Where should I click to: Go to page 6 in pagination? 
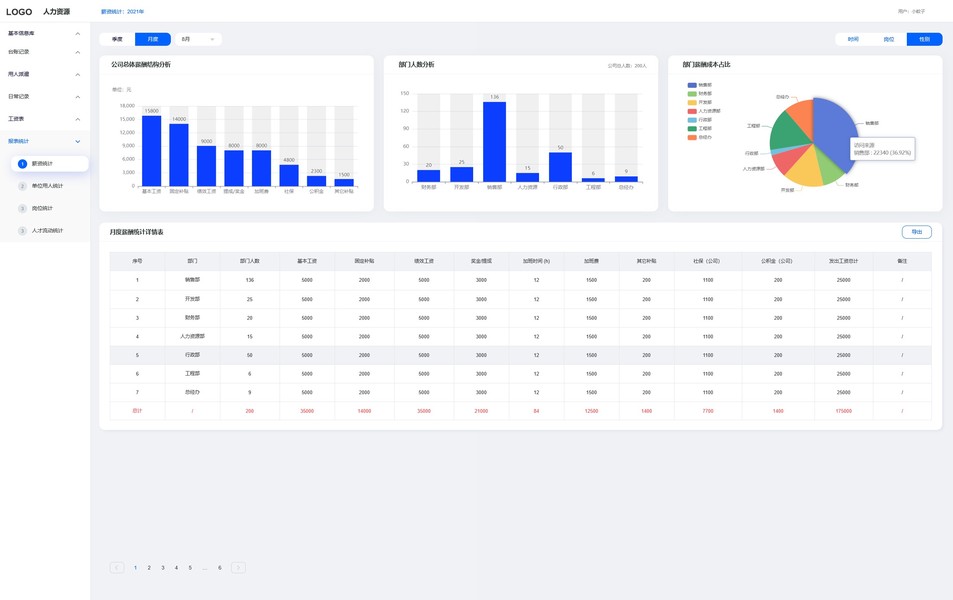click(220, 568)
